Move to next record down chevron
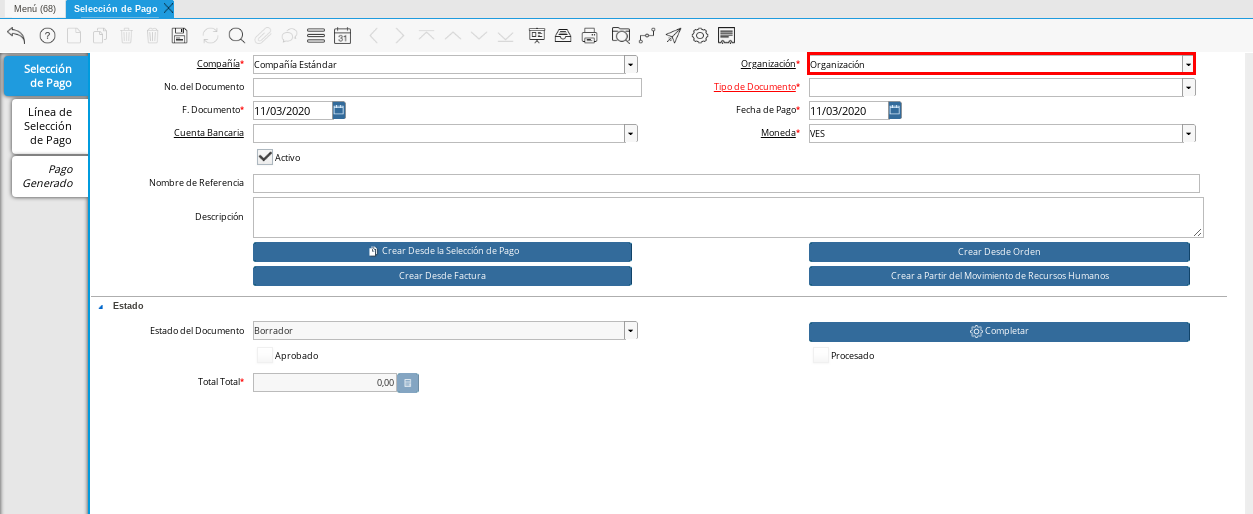Image resolution: width=1253 pixels, height=514 pixels. (479, 35)
